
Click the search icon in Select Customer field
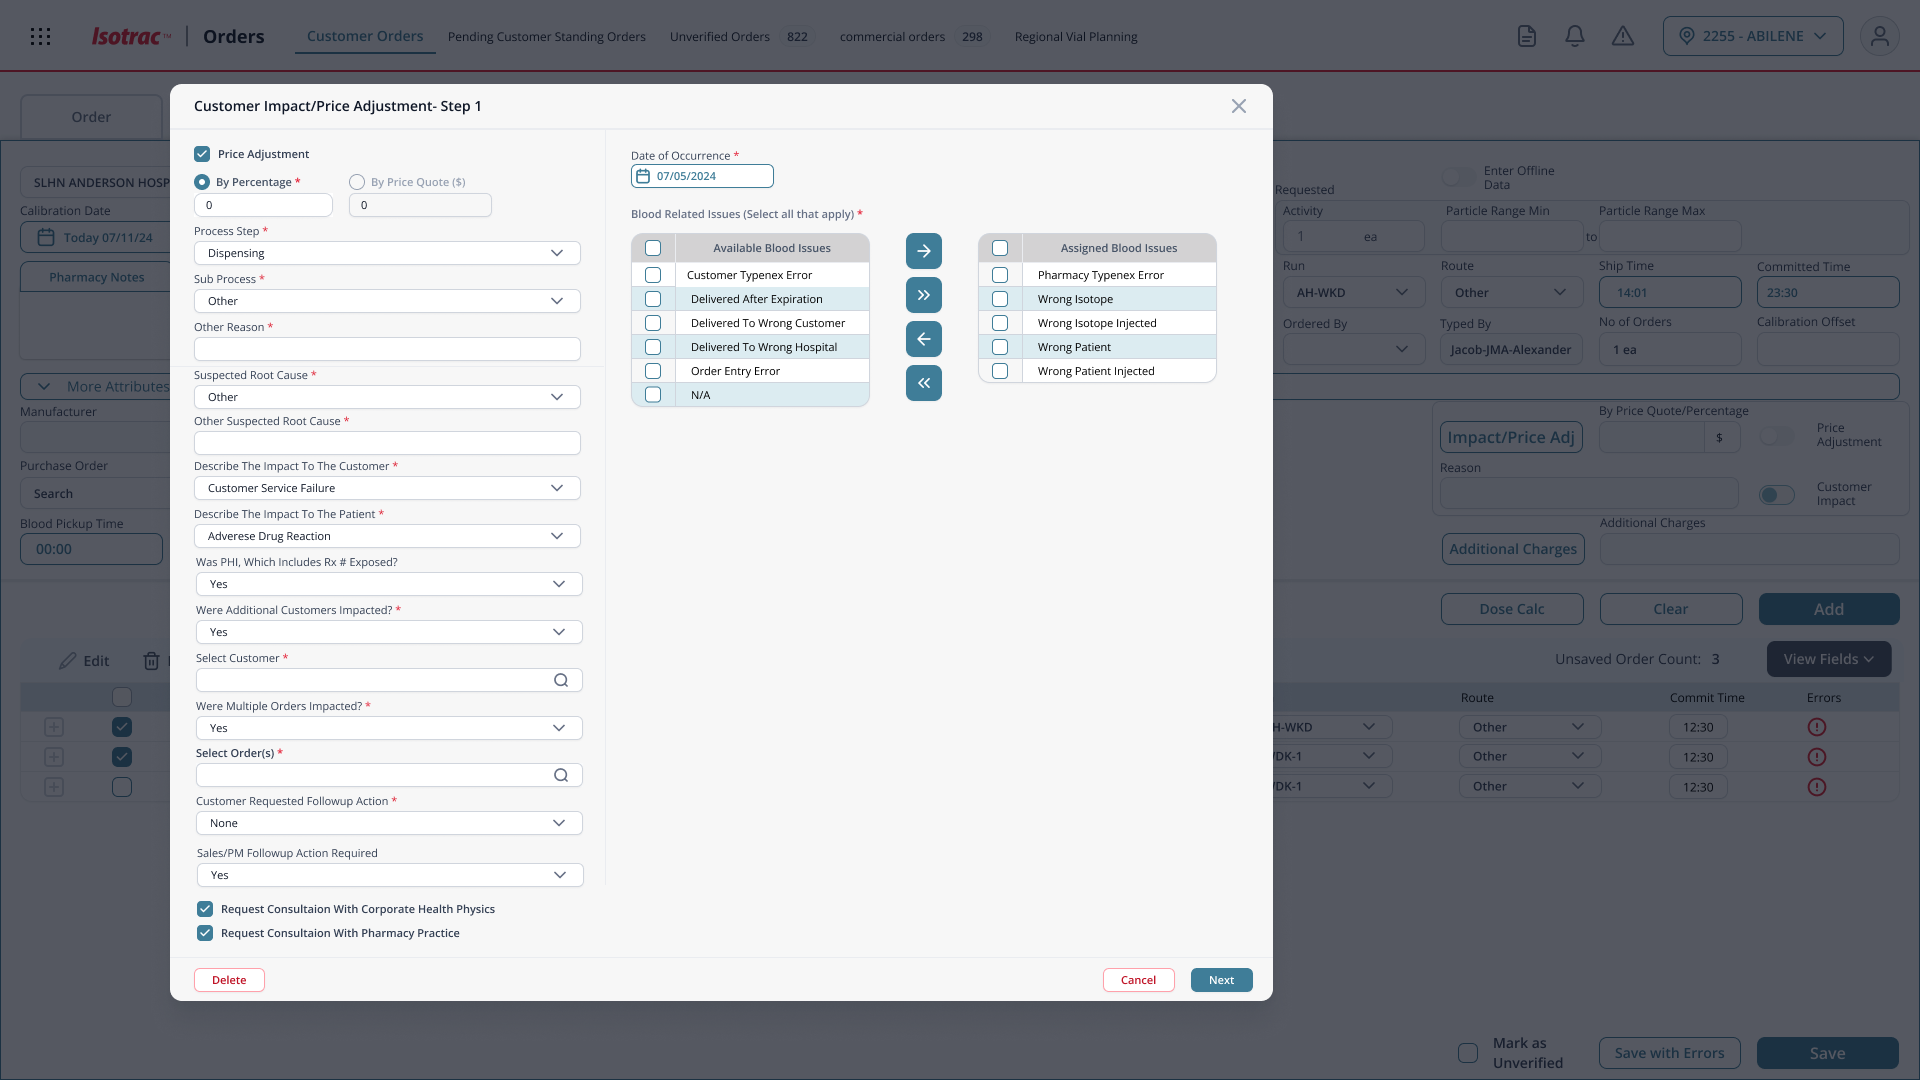click(561, 680)
